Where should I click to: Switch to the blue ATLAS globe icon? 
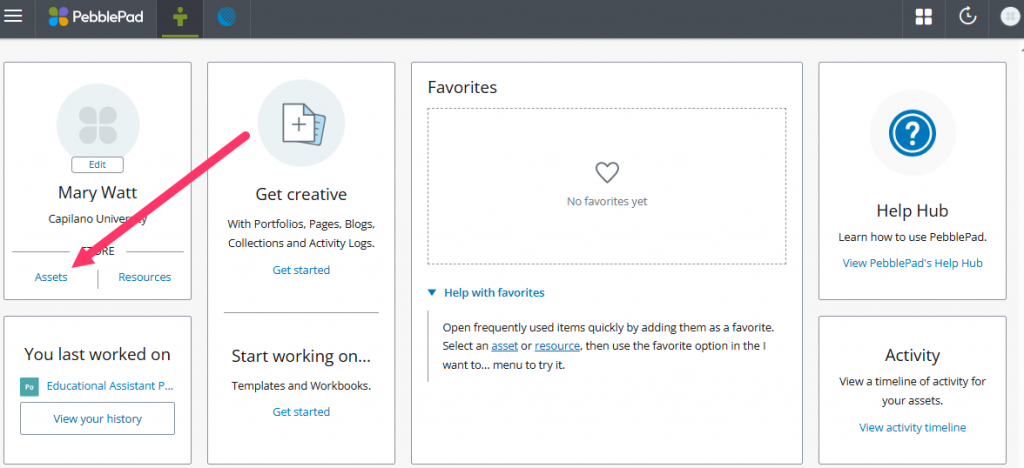[227, 16]
